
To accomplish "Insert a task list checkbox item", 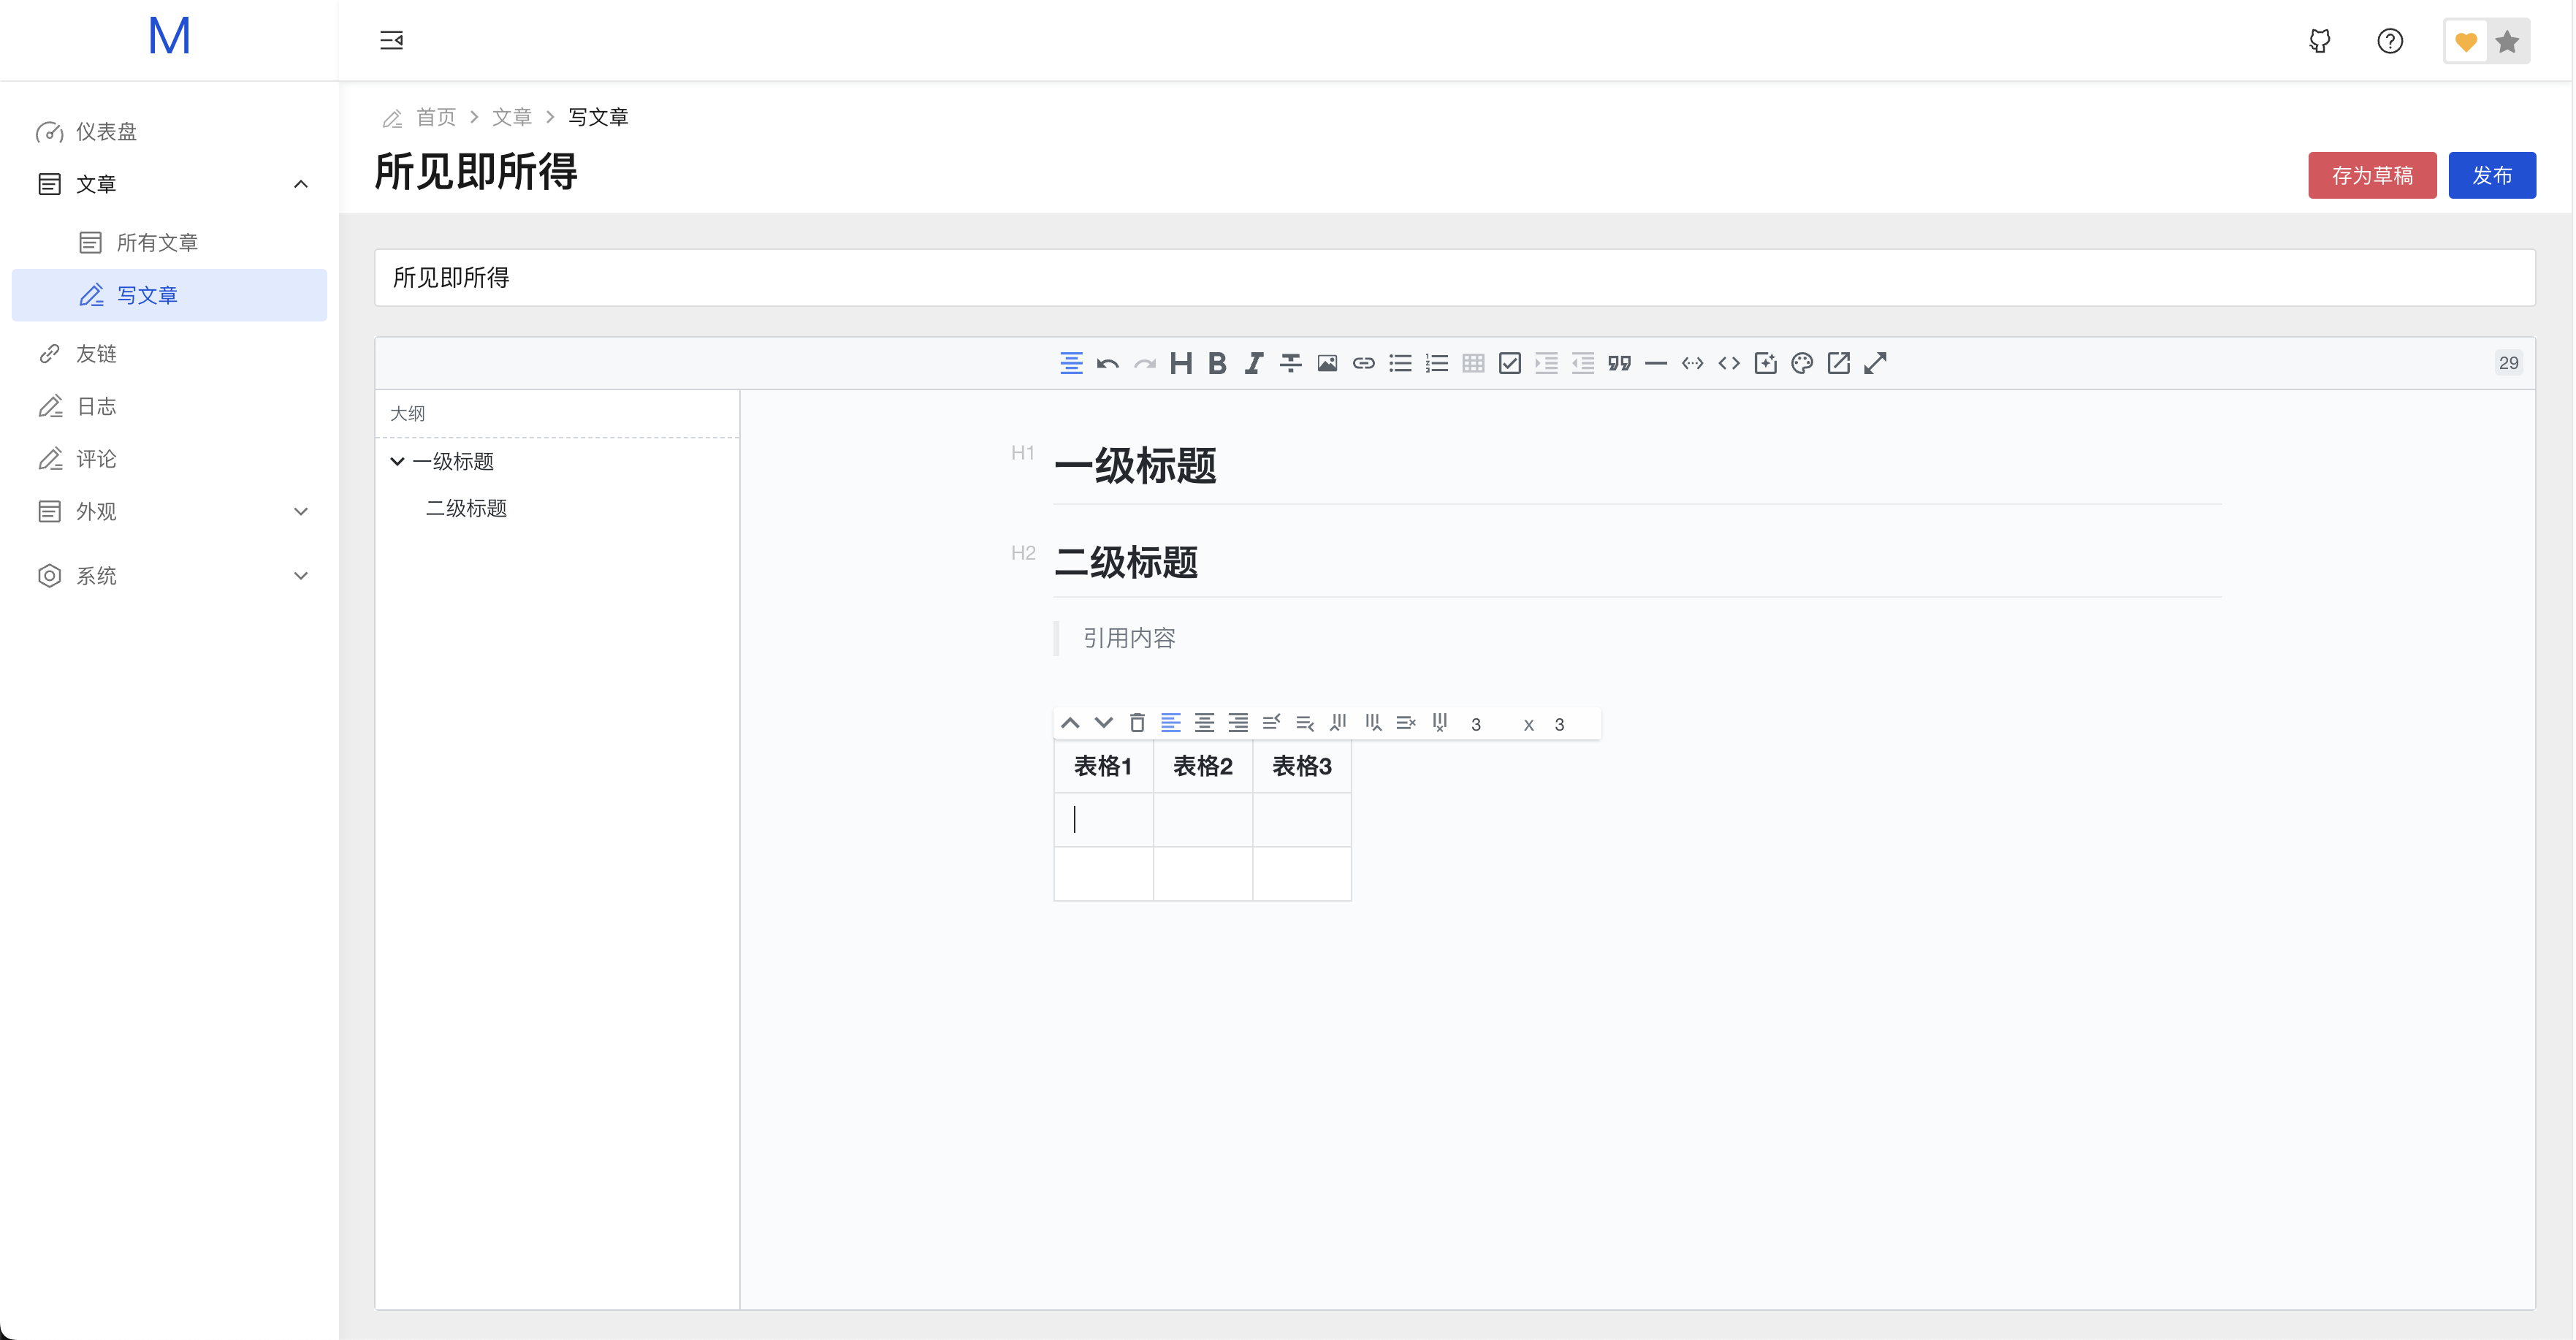I will pyautogui.click(x=1510, y=363).
